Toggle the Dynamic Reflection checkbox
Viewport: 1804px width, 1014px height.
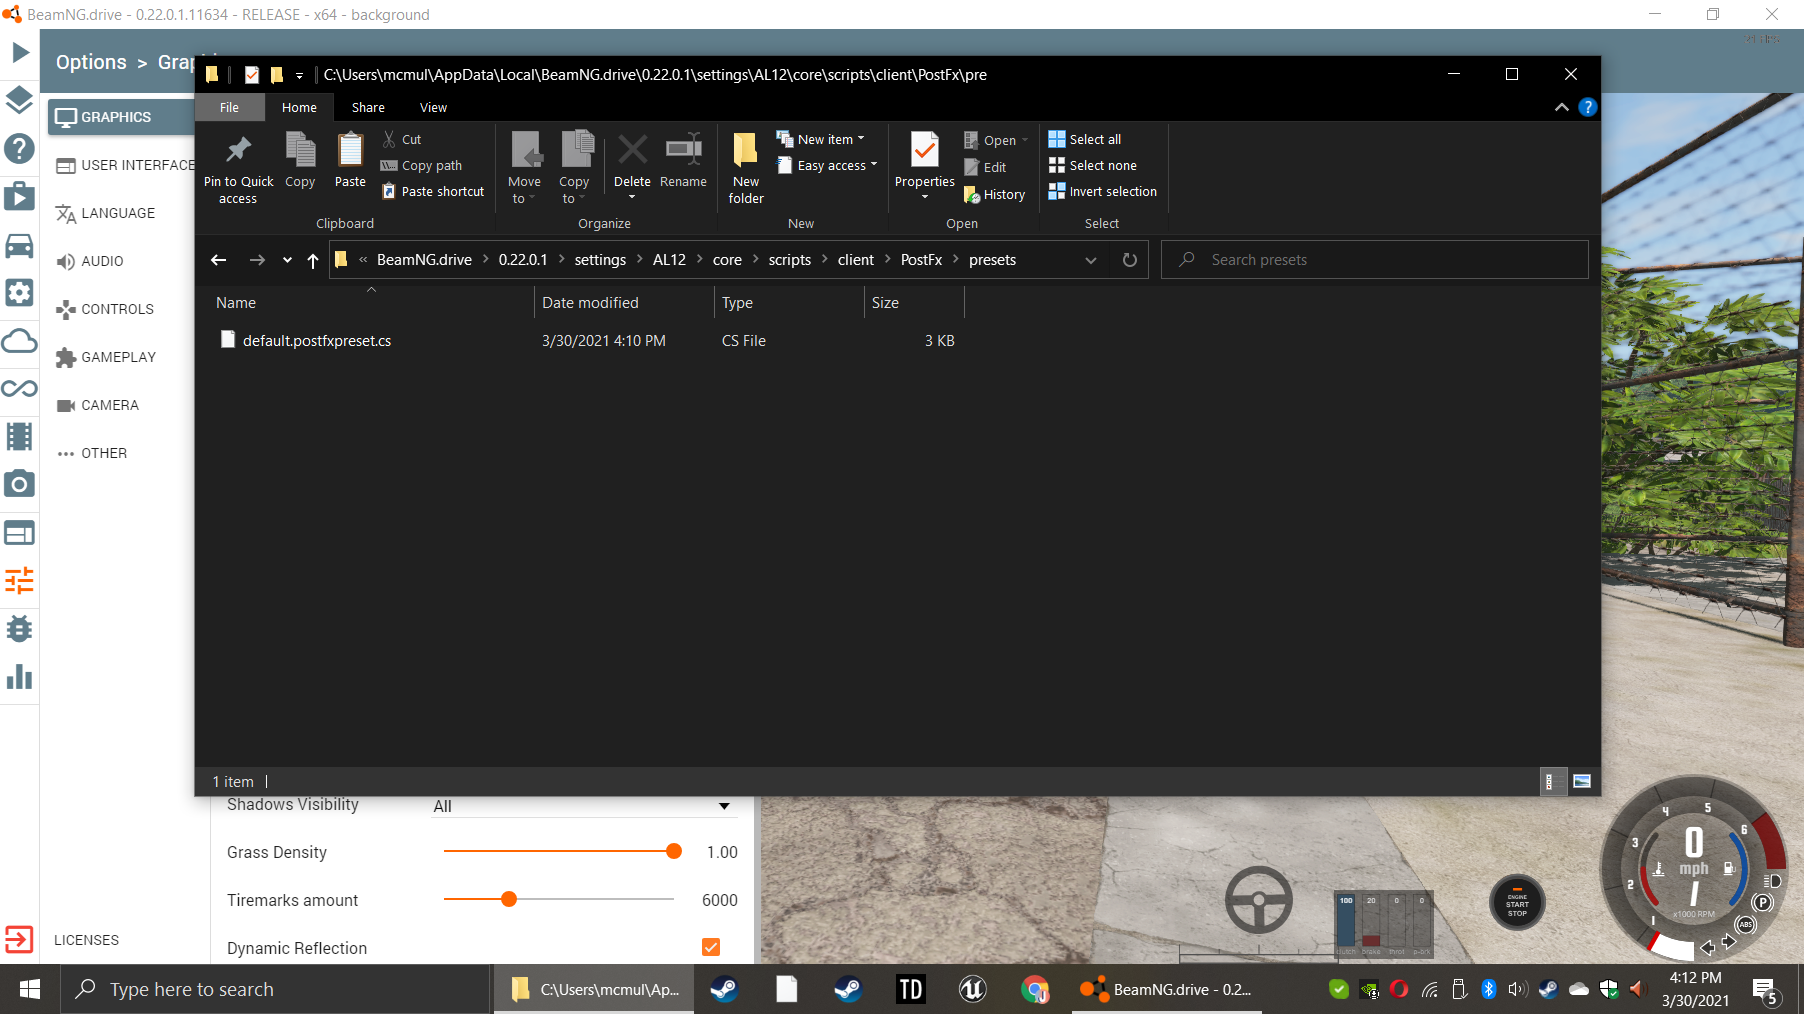tap(711, 947)
